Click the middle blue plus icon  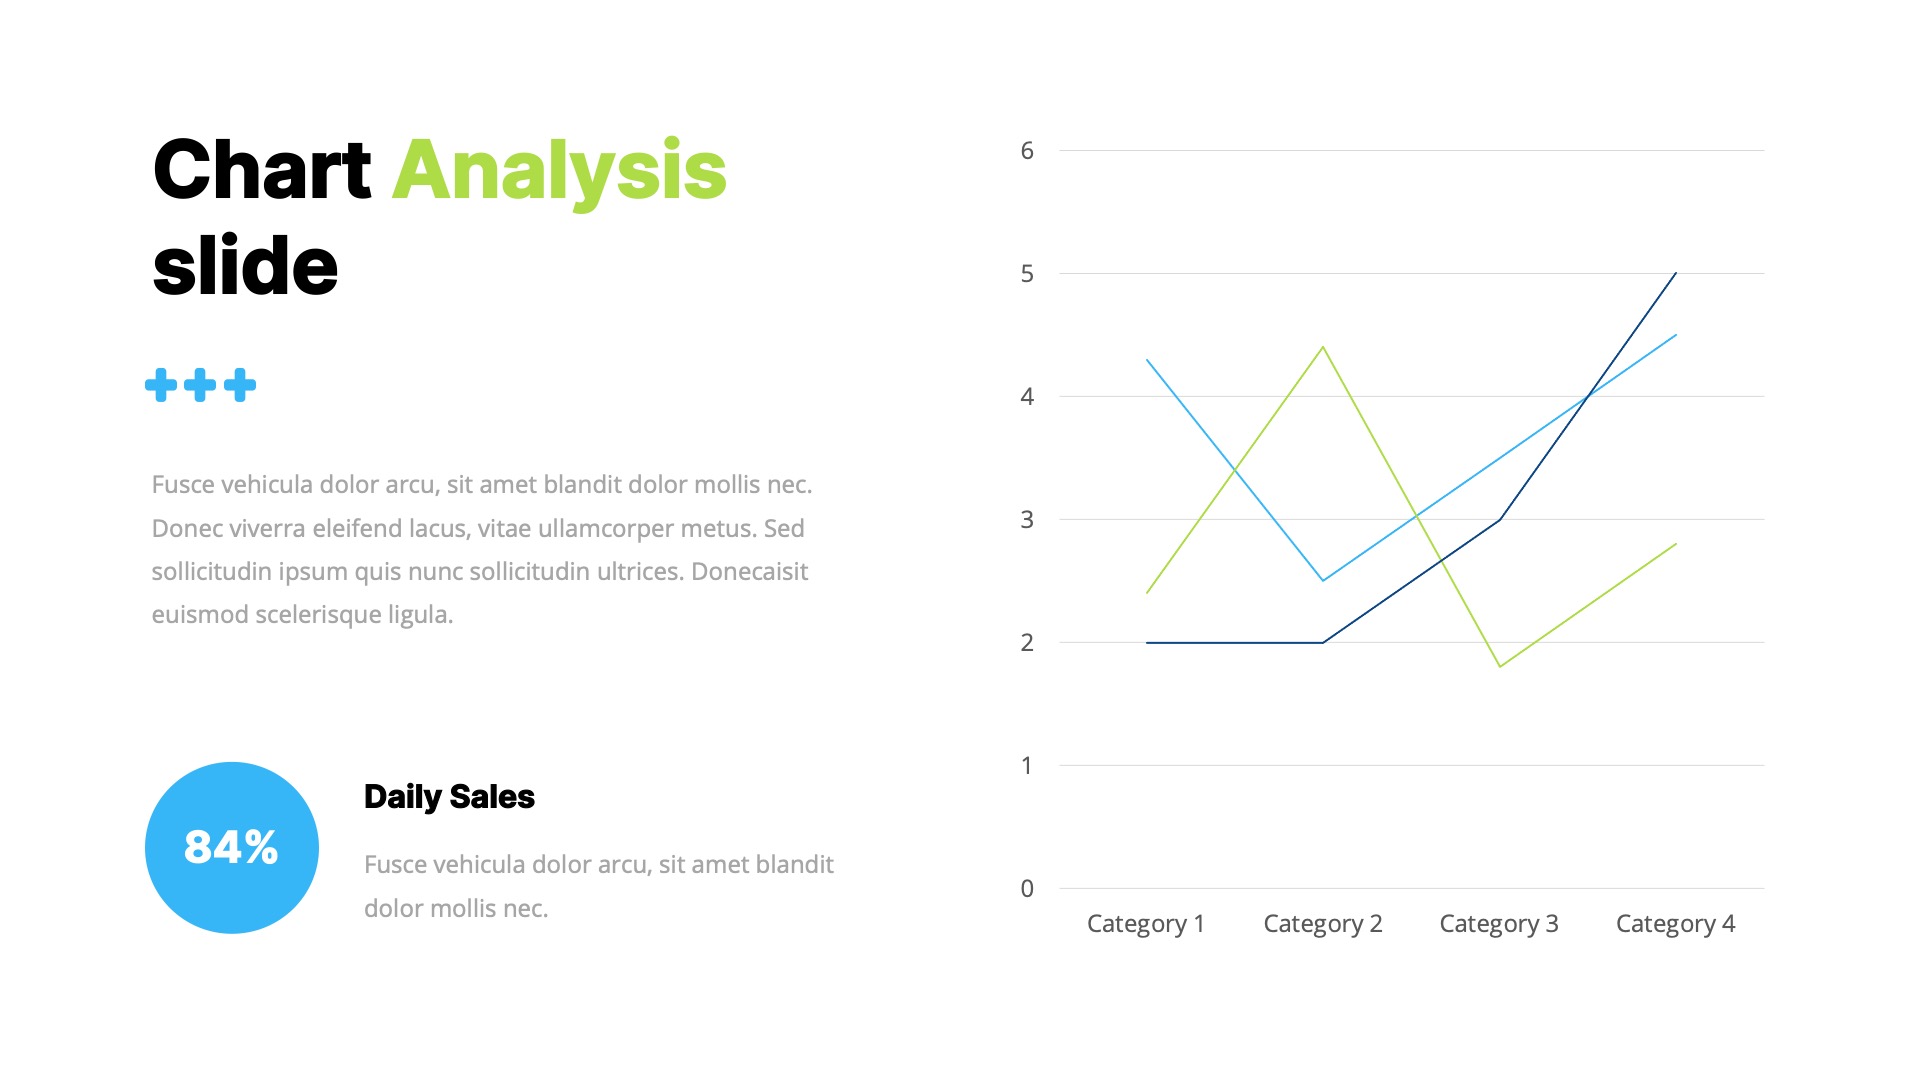coord(200,385)
